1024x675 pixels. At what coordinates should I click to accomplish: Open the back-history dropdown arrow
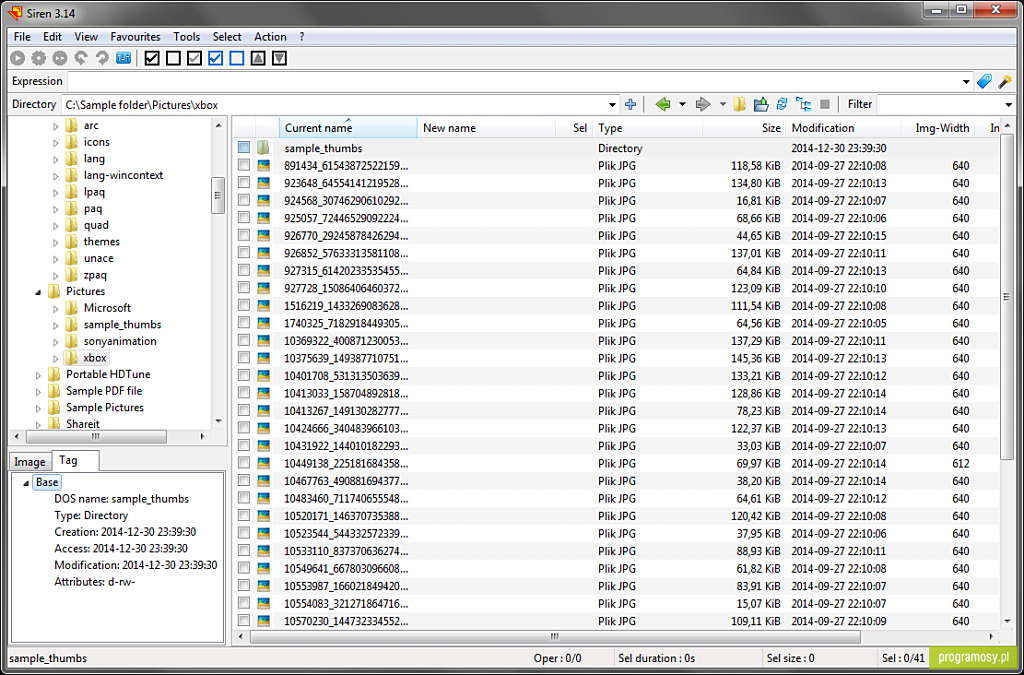[x=682, y=104]
